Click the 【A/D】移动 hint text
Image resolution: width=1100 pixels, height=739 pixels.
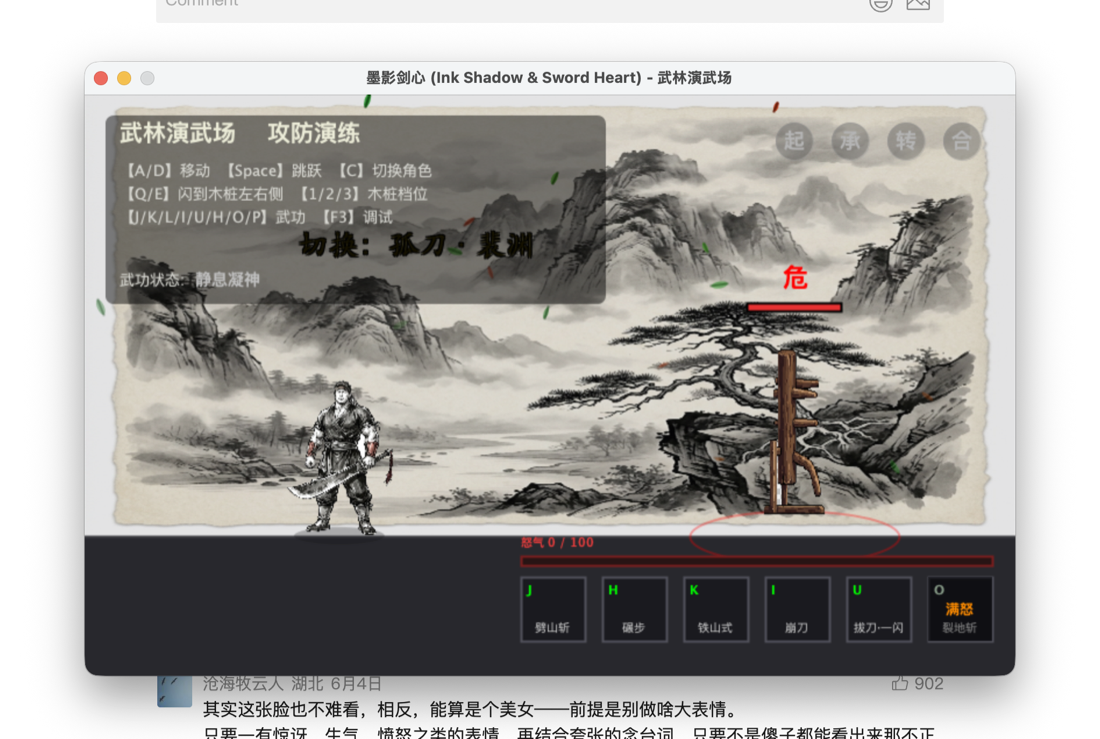pyautogui.click(x=166, y=171)
